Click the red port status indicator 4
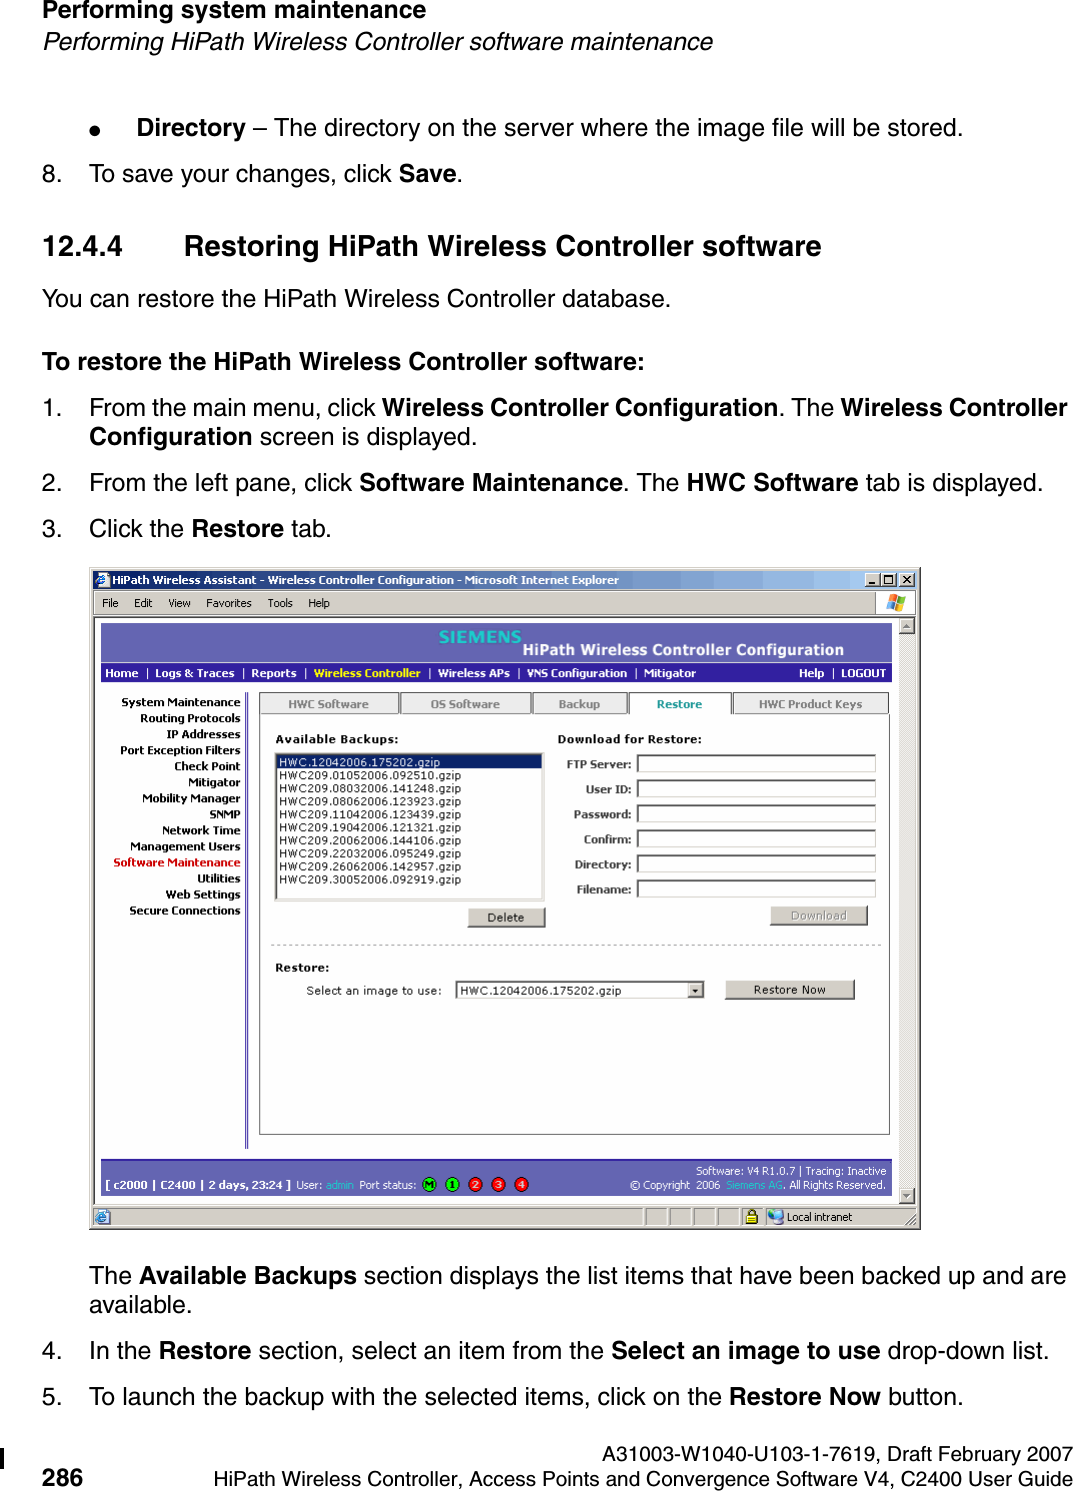The width and height of the screenshot is (1073, 1491). (x=521, y=1183)
